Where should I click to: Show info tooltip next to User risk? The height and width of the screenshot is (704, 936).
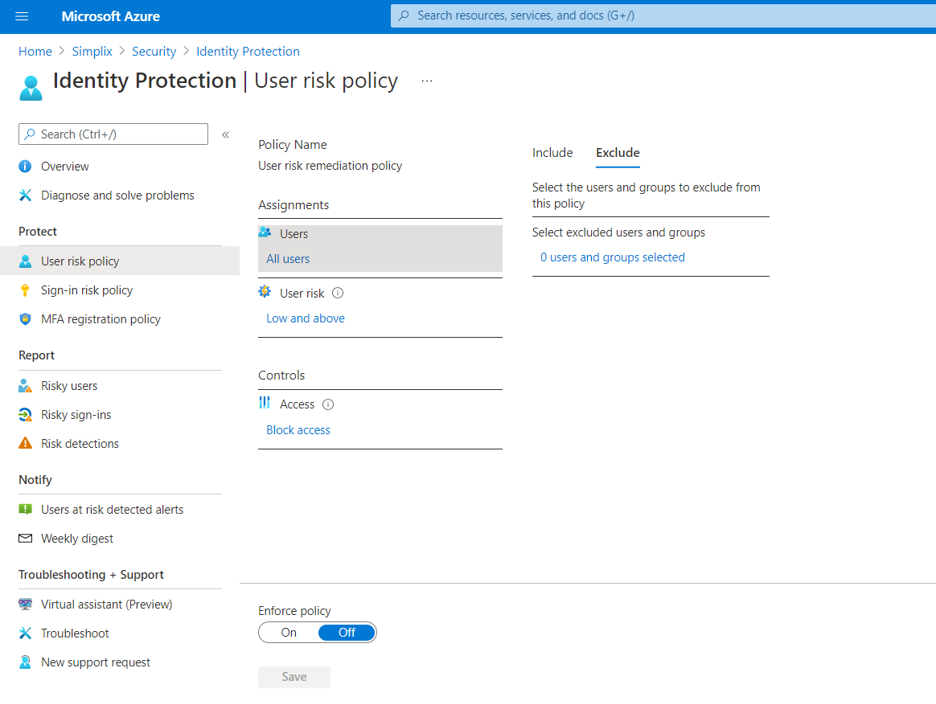338,293
